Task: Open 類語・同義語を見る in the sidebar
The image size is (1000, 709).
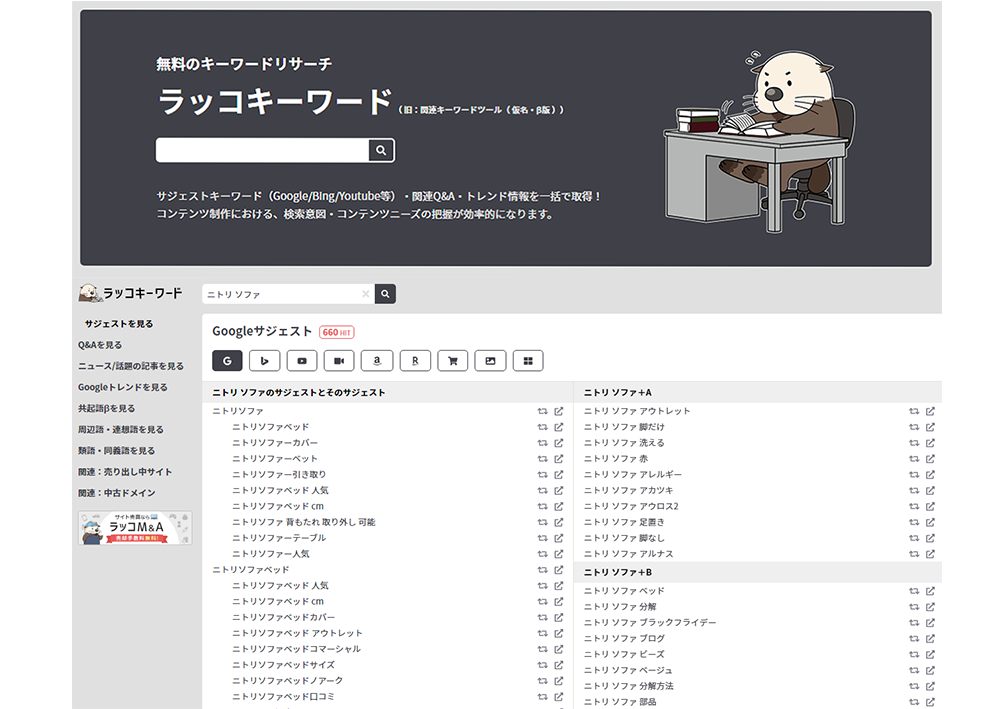Action: [117, 450]
